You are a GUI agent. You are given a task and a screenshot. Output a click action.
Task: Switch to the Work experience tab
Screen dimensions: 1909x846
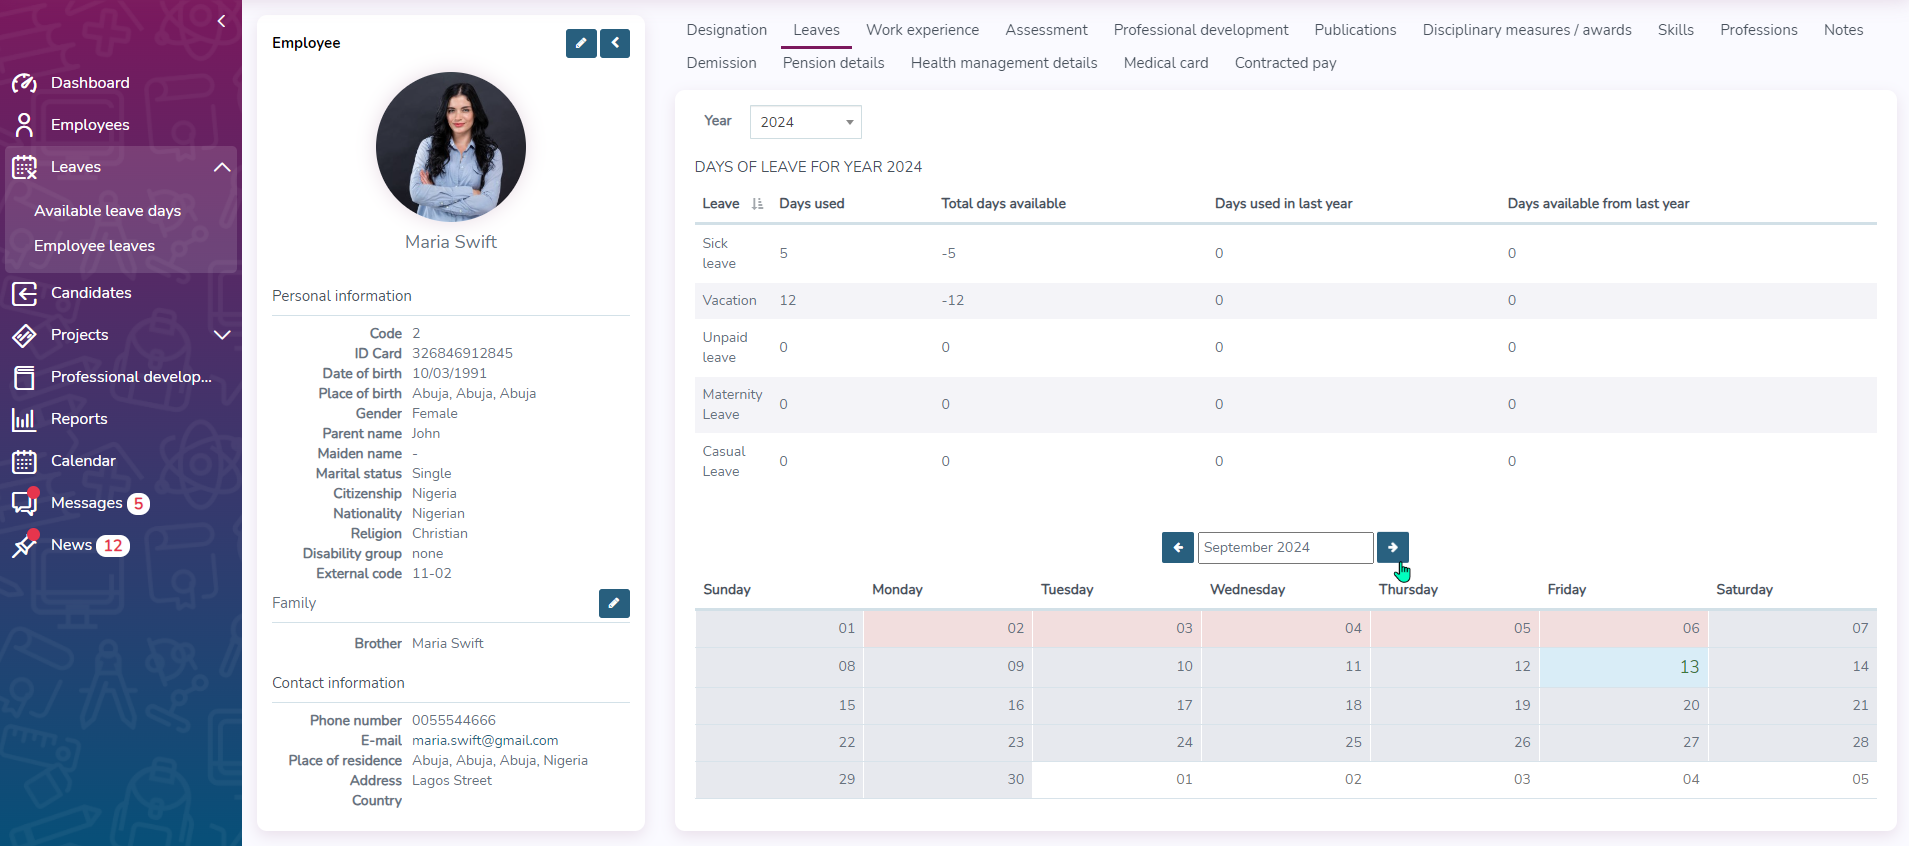click(922, 30)
